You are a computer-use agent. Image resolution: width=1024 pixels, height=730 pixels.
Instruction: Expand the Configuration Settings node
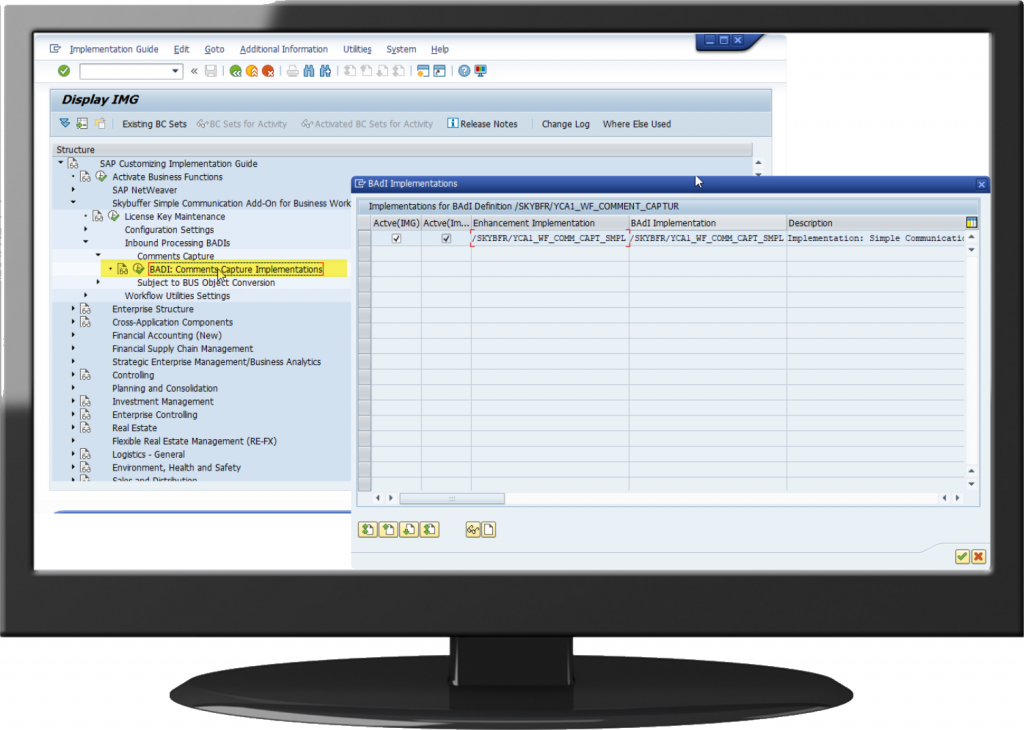tap(86, 229)
